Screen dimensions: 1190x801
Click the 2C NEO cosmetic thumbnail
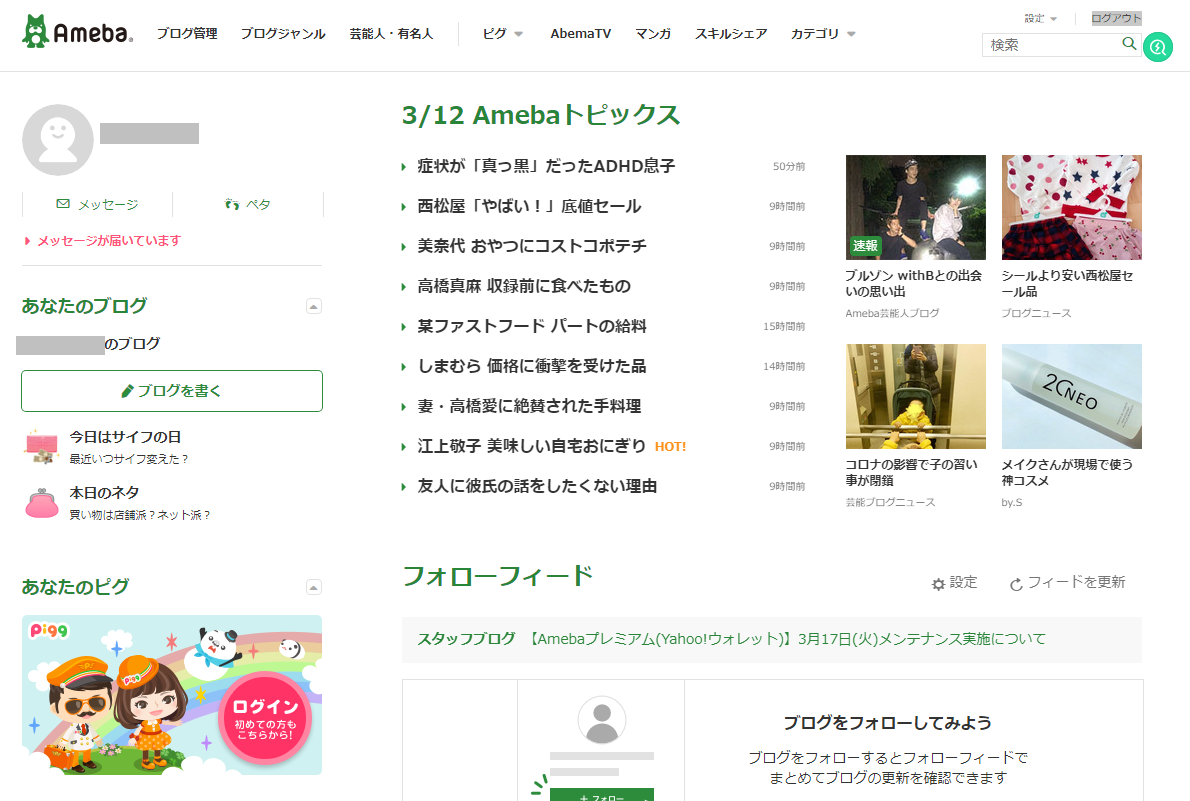[x=1072, y=396]
